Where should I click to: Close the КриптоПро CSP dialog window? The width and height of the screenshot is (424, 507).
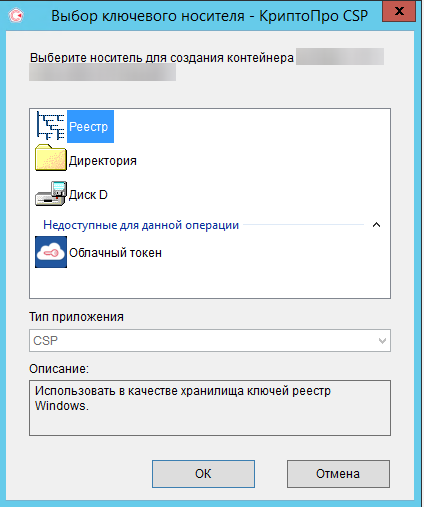pos(399,12)
